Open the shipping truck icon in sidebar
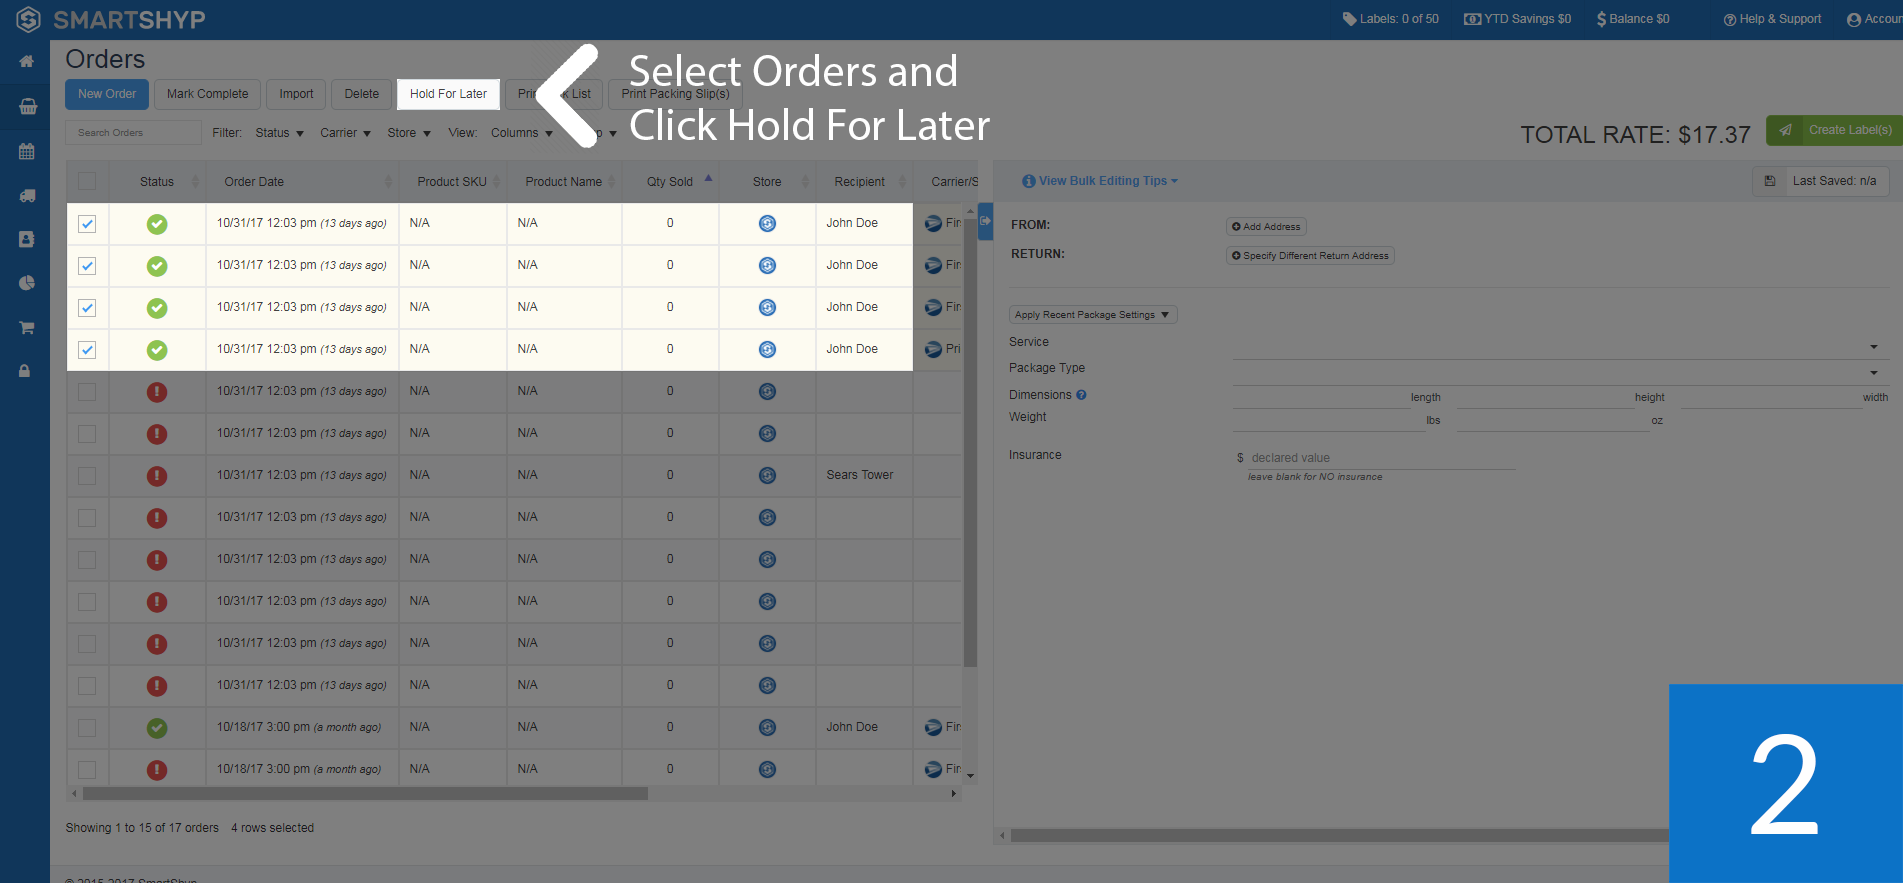Screen dimensions: 1903x883 coord(27,196)
